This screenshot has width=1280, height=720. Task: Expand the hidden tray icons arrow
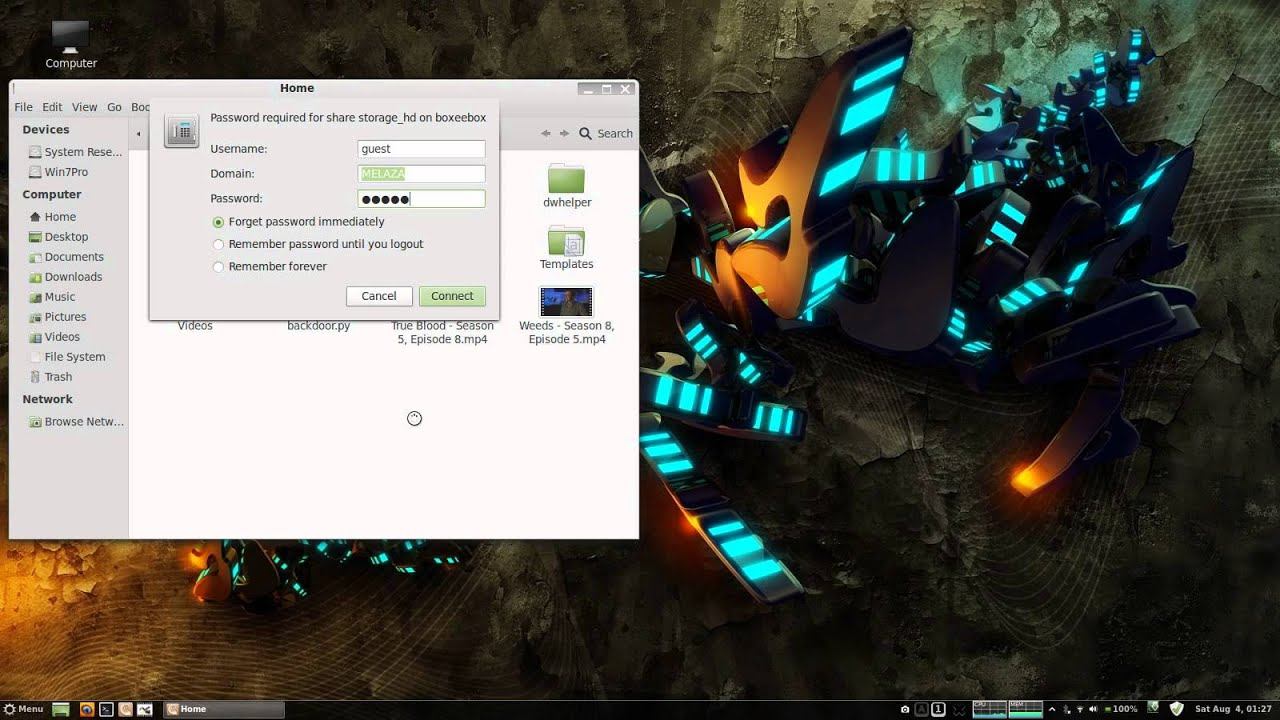pyautogui.click(x=1052, y=709)
